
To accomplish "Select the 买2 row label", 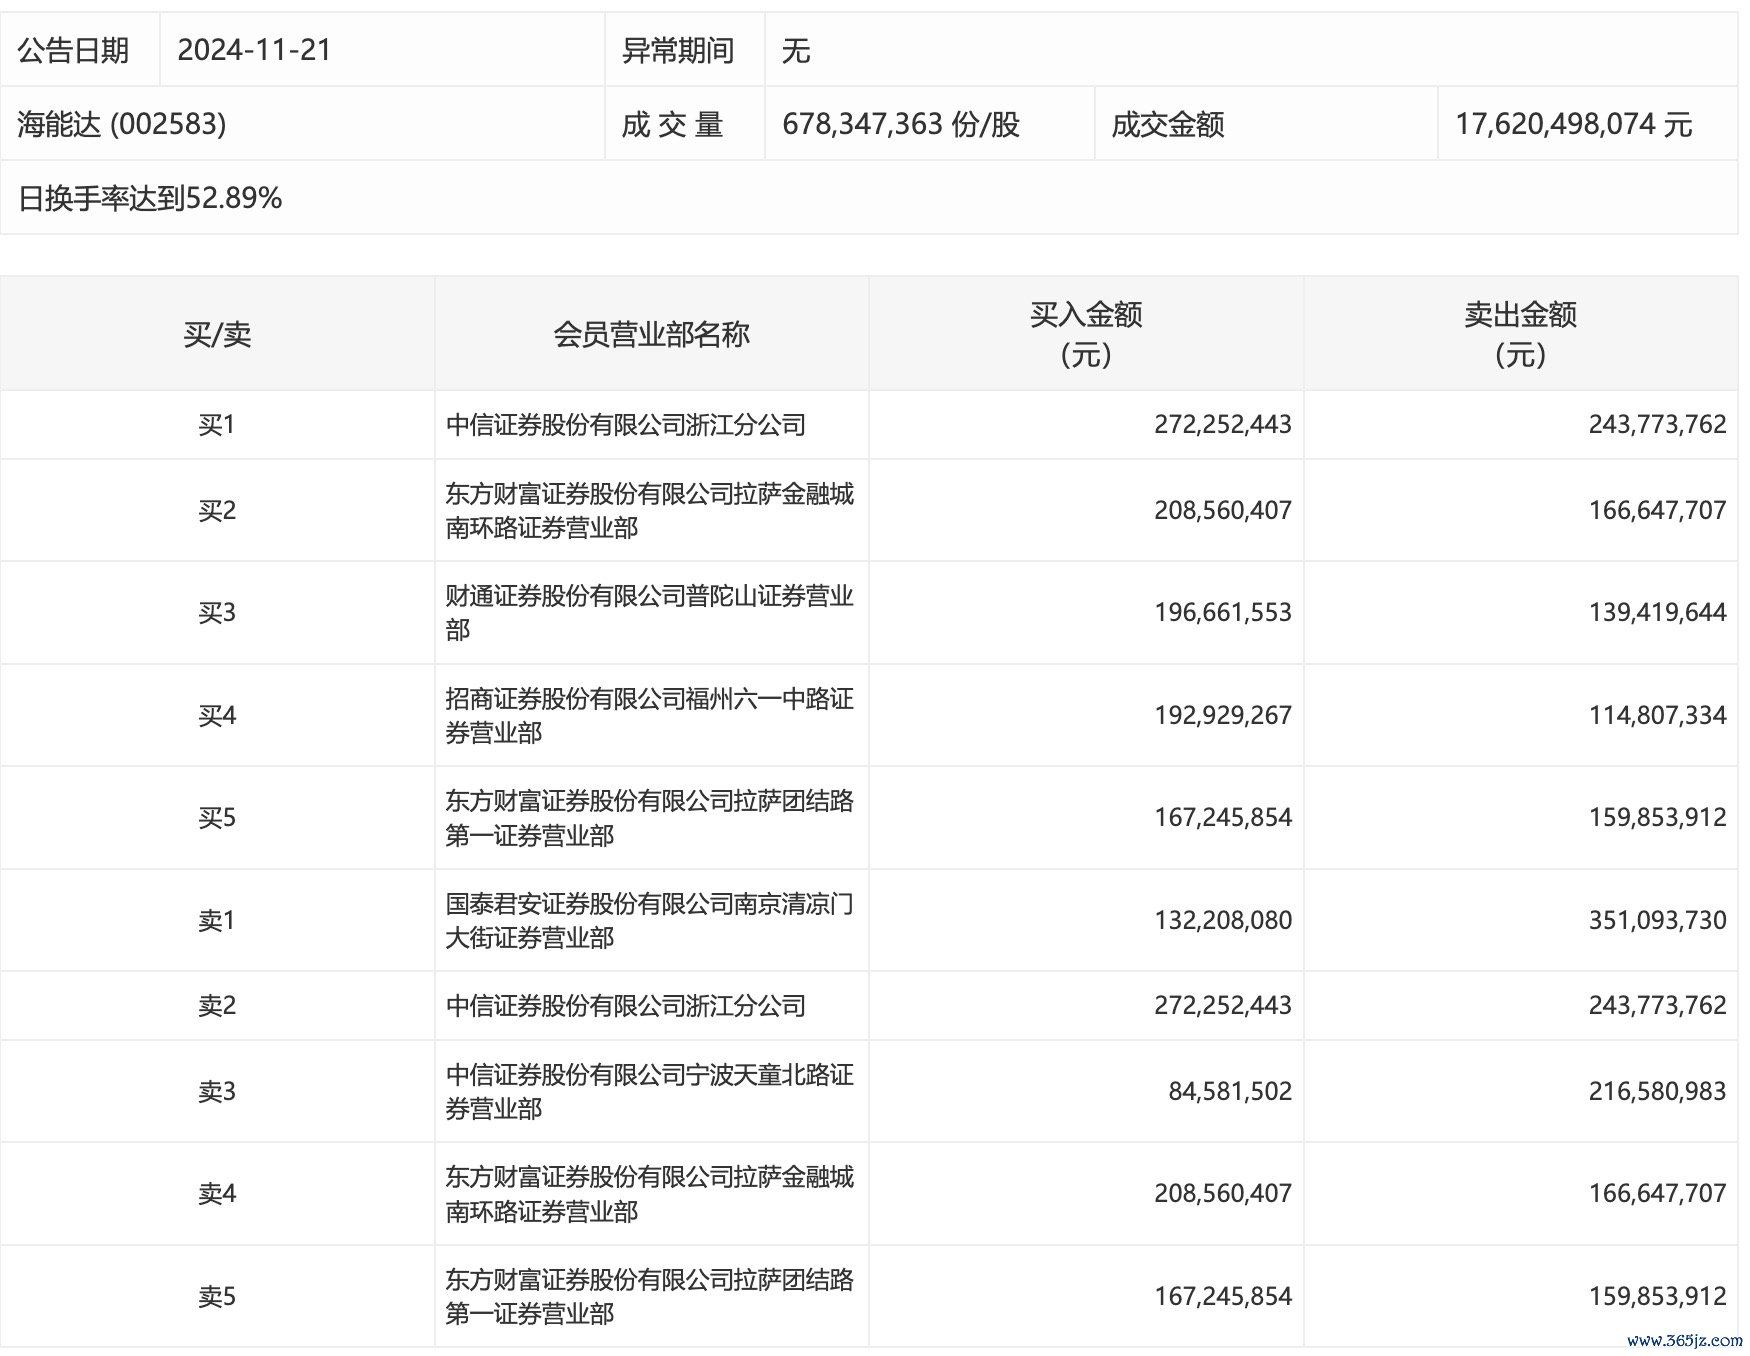I will coord(217,510).
